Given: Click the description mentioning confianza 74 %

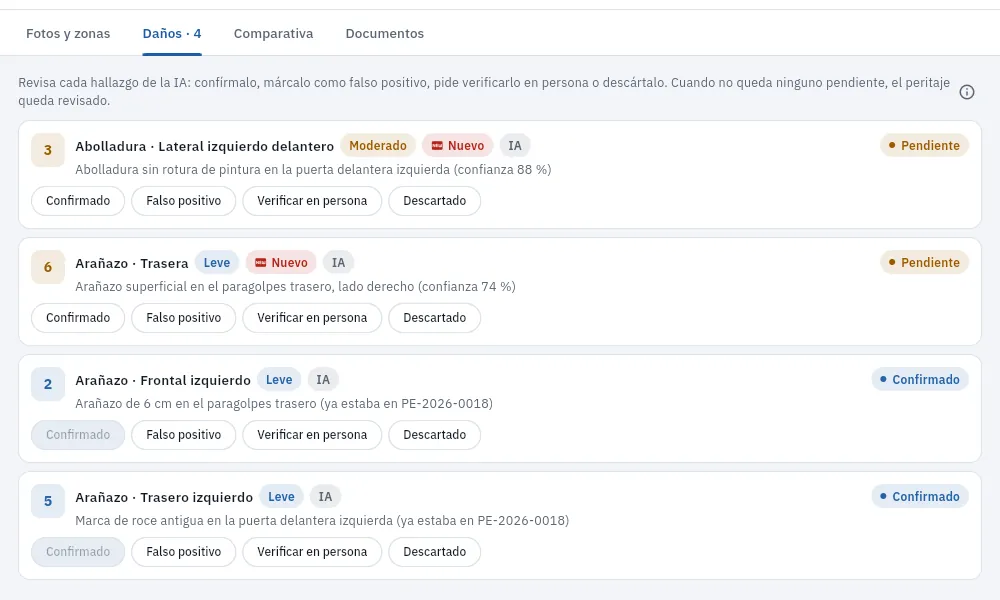Looking at the screenshot, I should coord(295,287).
